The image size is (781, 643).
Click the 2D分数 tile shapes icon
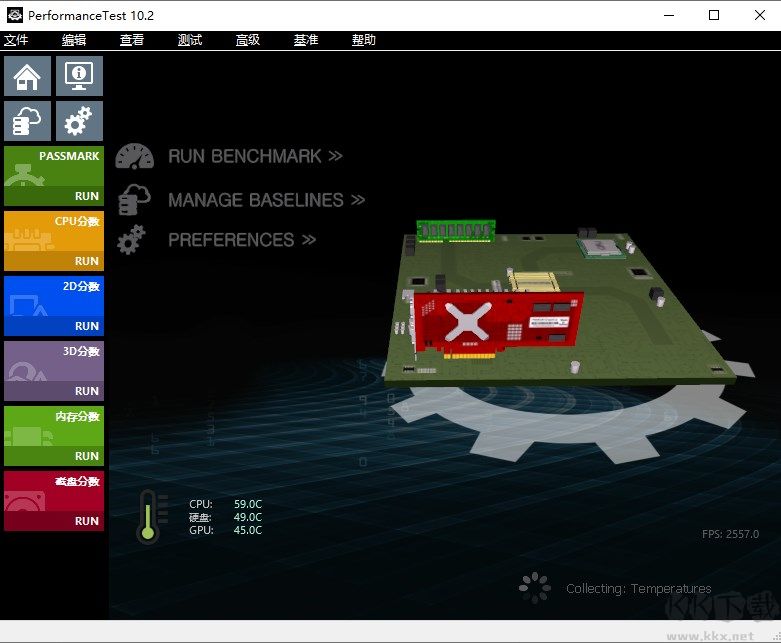click(x=28, y=305)
